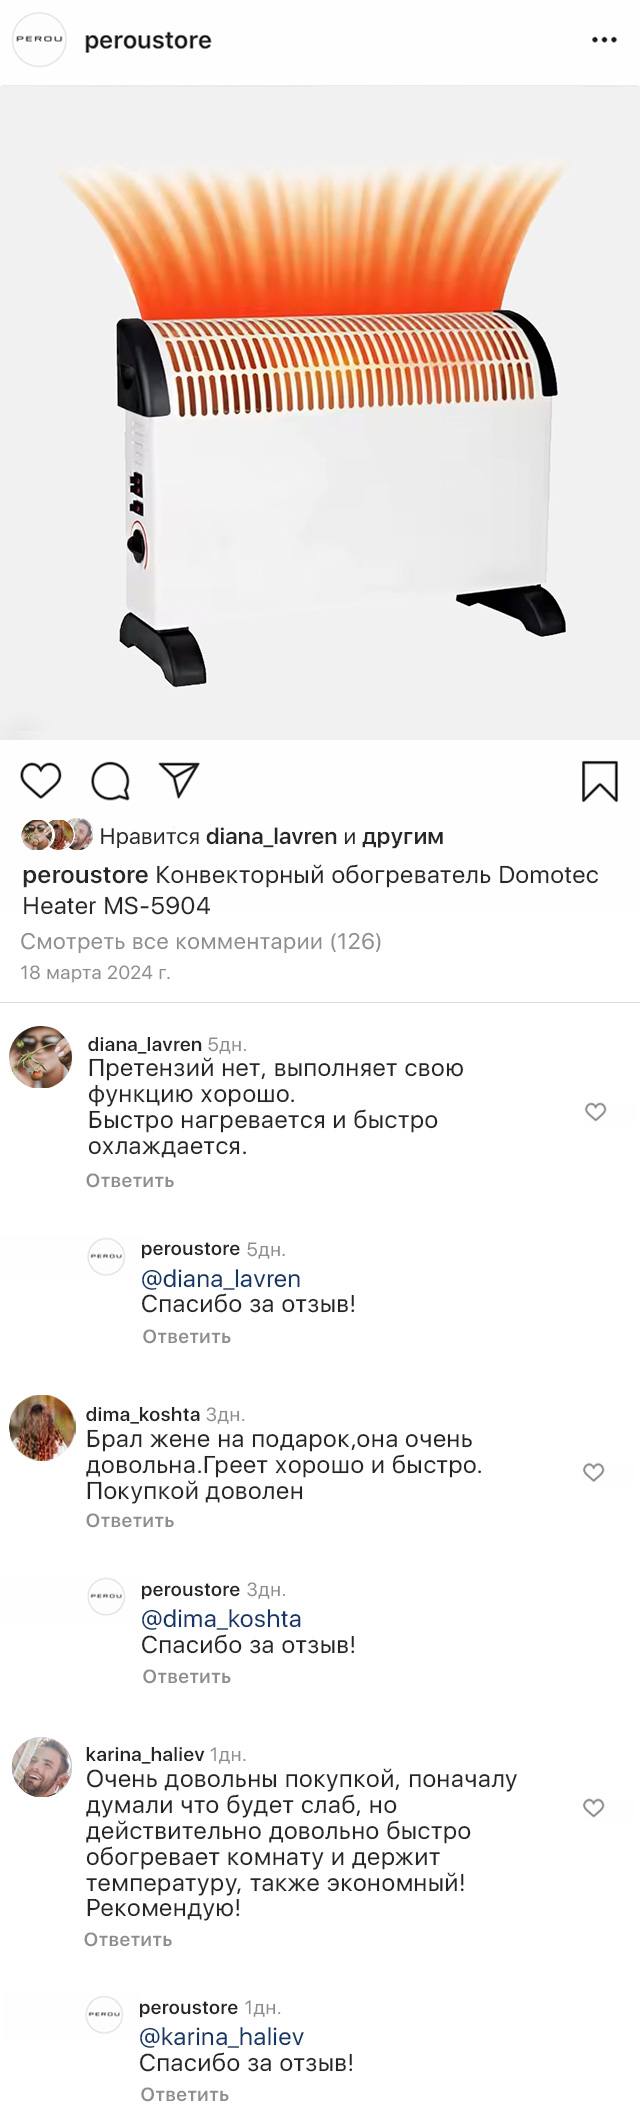Reply to karina_haliev's comment
The image size is (640, 2128).
click(x=128, y=1940)
